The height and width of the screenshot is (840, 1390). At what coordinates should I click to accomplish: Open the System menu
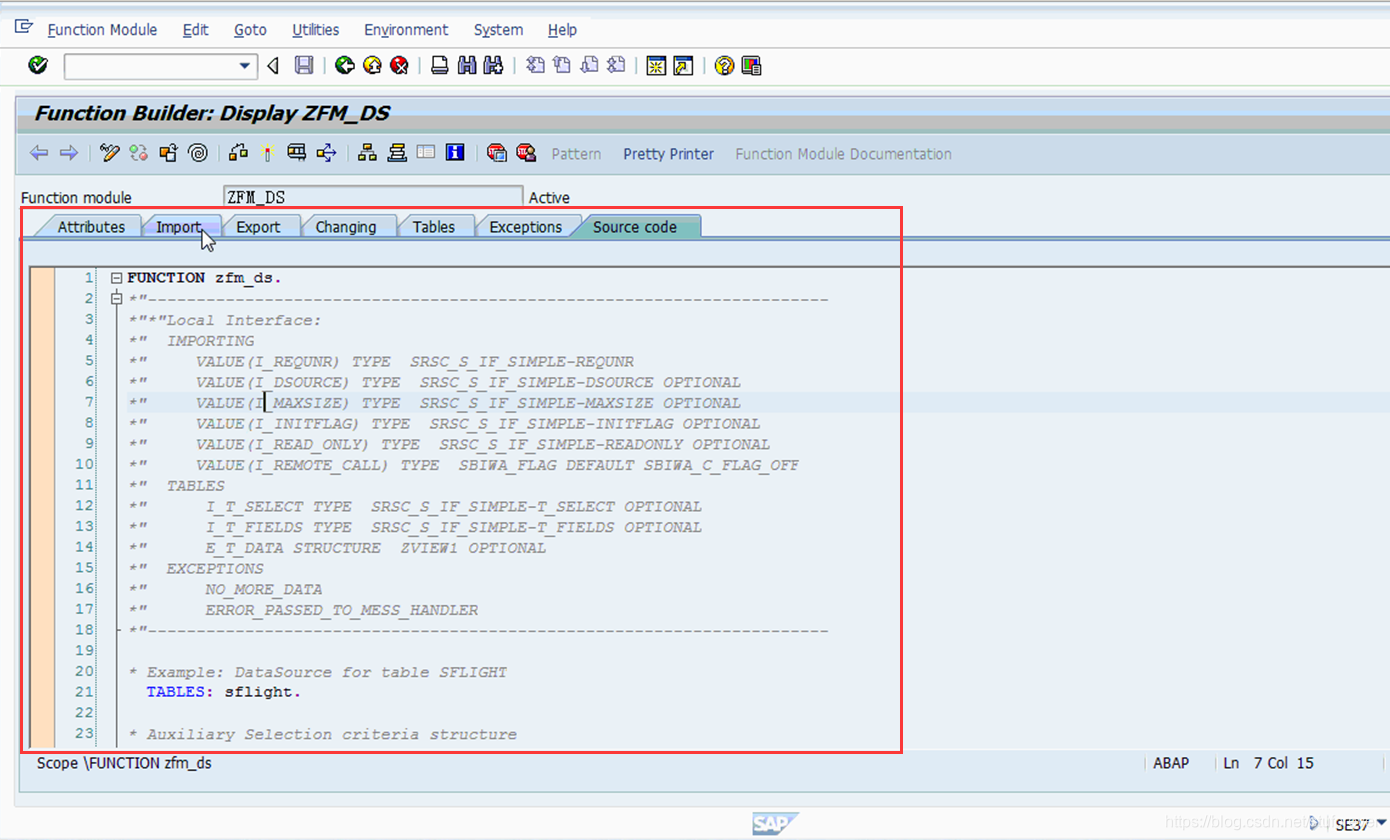click(x=498, y=30)
